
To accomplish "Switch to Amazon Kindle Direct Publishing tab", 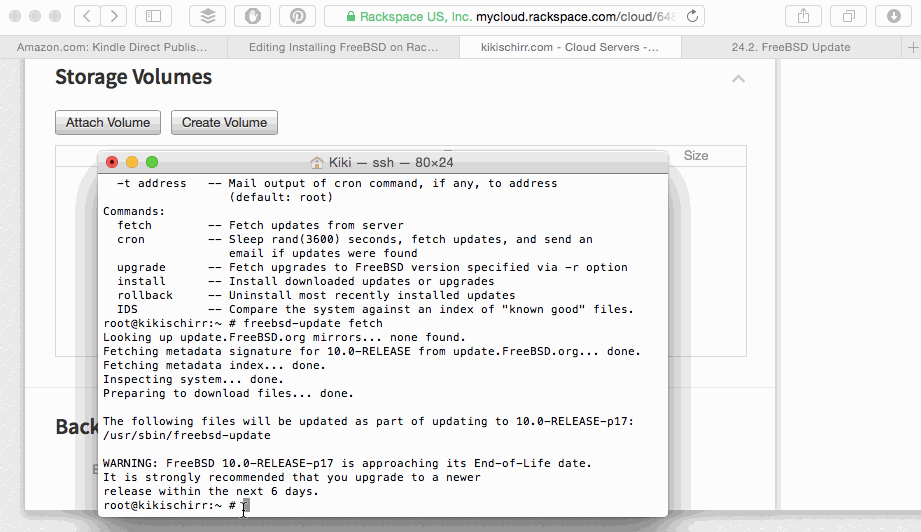I will [112, 48].
